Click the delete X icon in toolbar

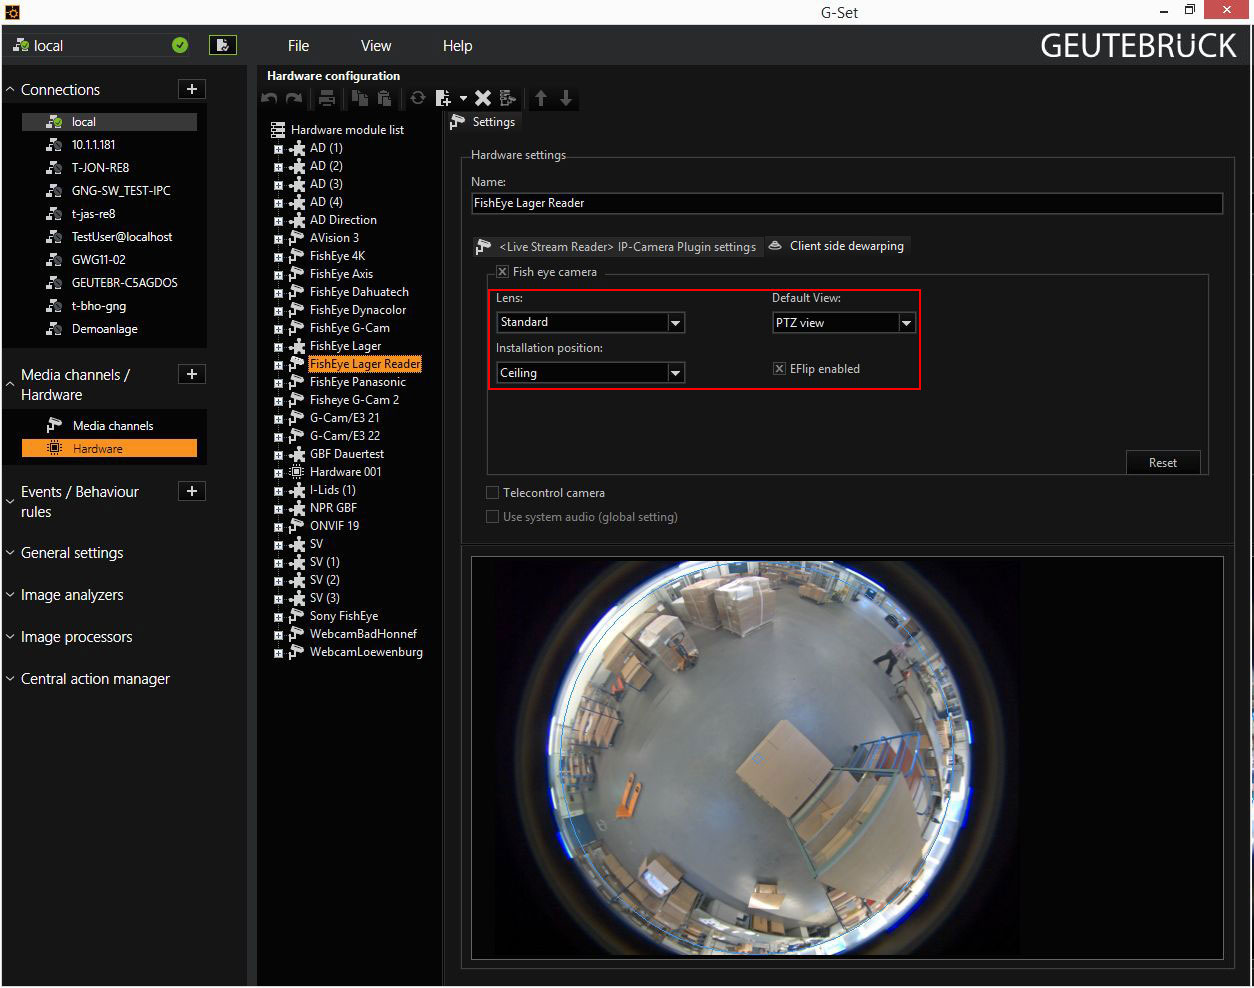point(483,98)
